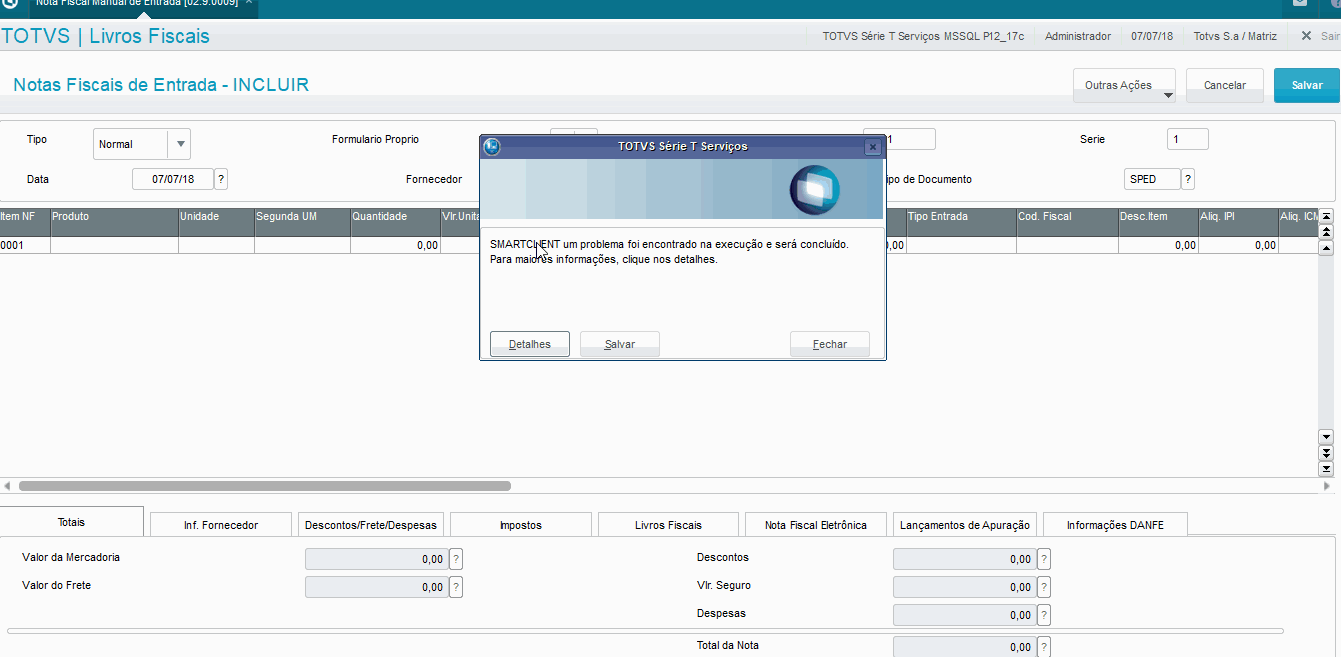Click the Descontos value field
1341x657 pixels.
tap(964, 559)
